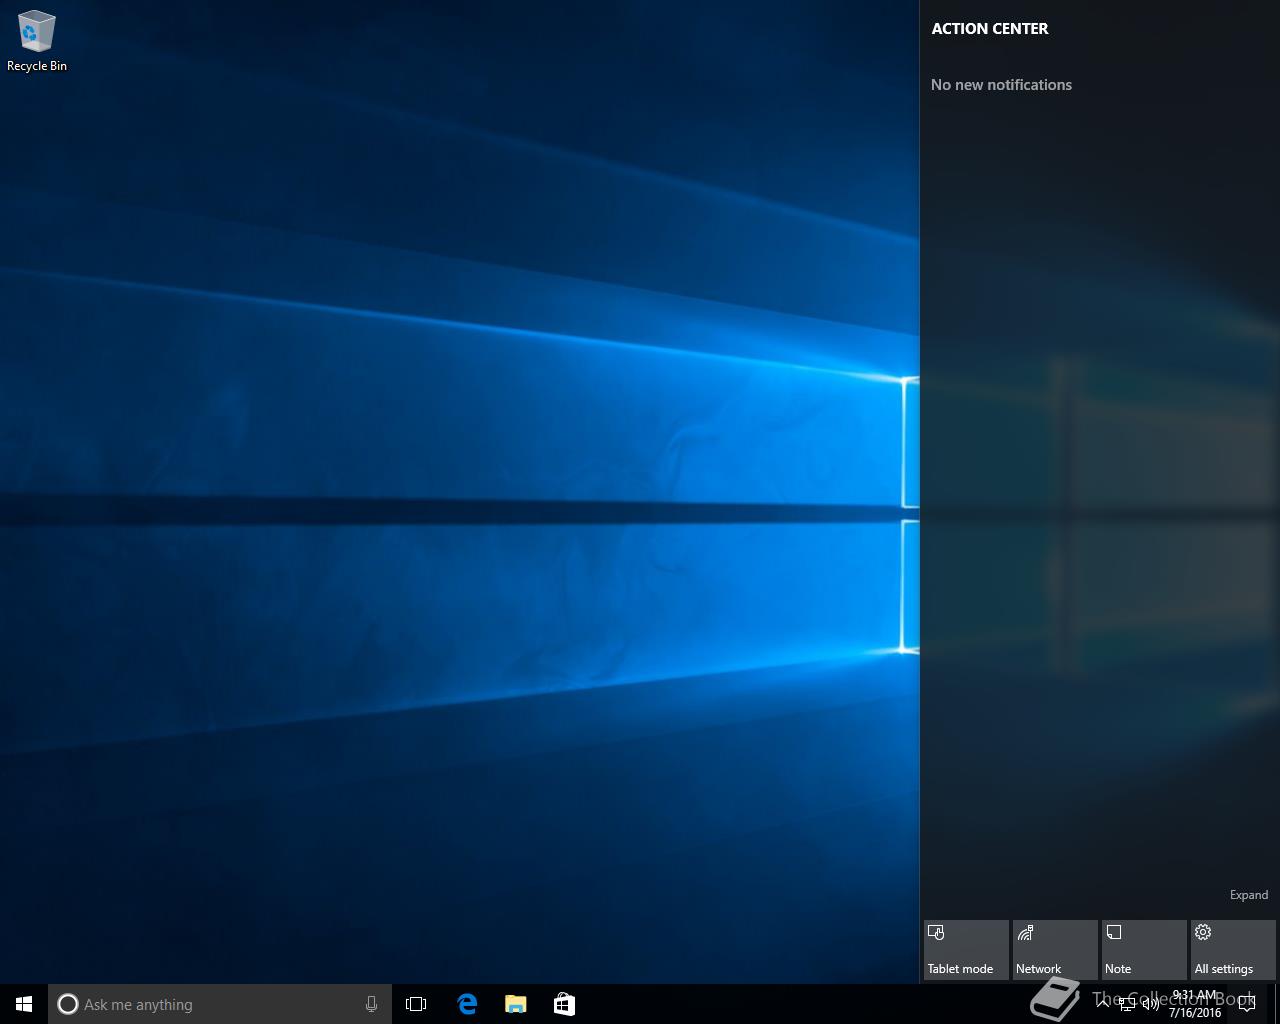The image size is (1280, 1024).
Task: Show hidden system tray icons
Action: (x=1103, y=1004)
